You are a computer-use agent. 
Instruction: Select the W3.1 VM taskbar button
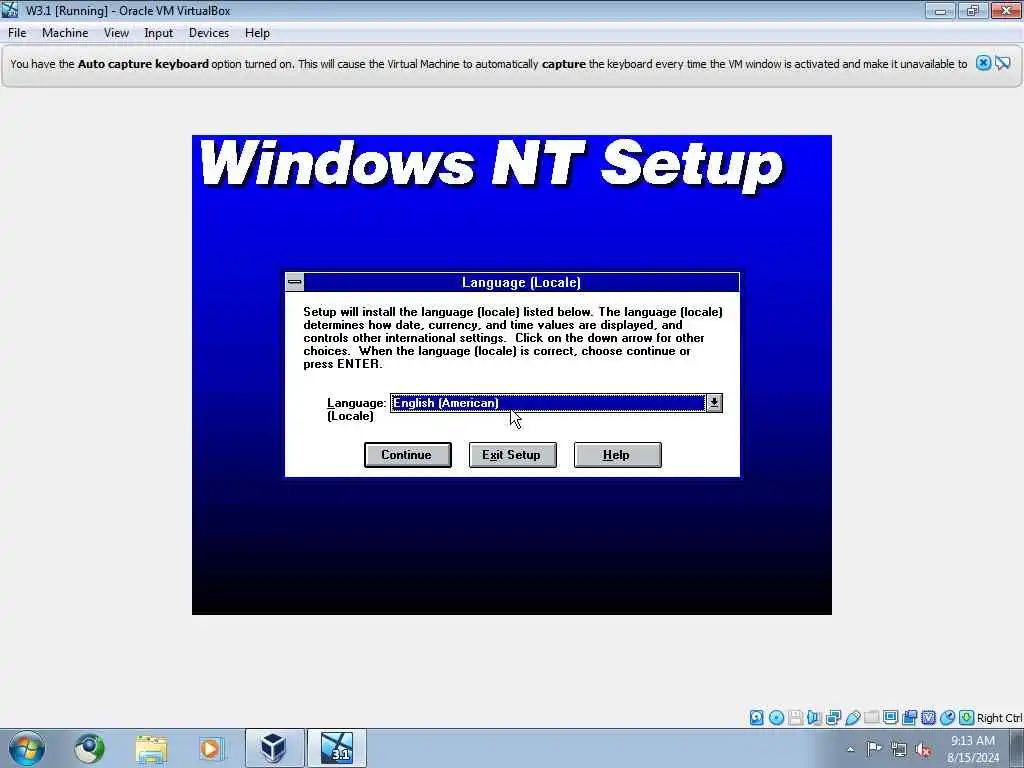point(337,748)
